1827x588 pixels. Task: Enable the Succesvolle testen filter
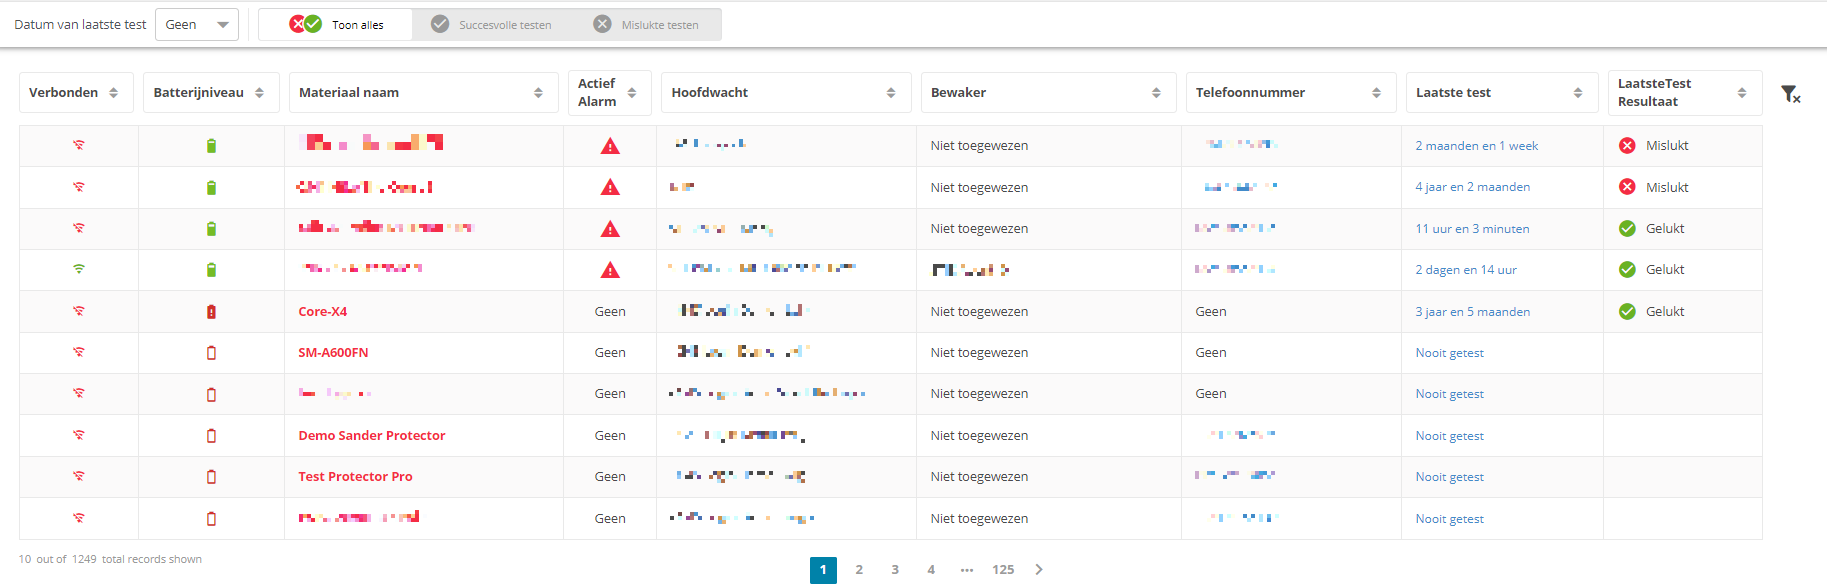tap(492, 25)
